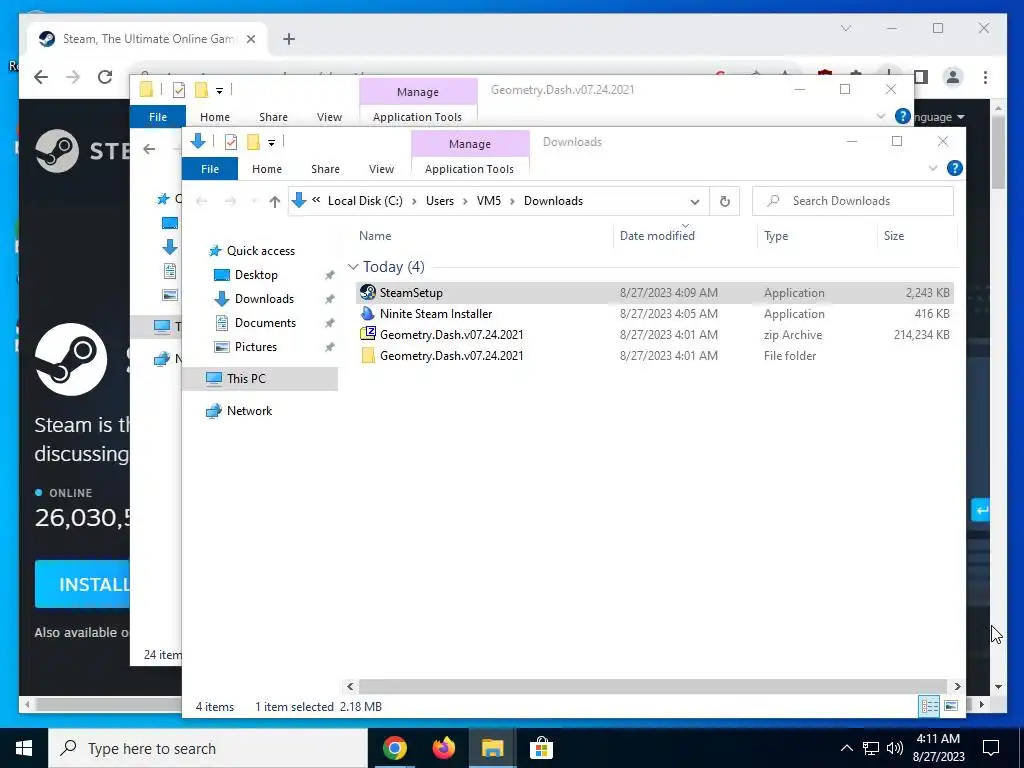Click the Downloads arrow icon in navigation pane
The width and height of the screenshot is (1024, 768).
click(x=222, y=298)
